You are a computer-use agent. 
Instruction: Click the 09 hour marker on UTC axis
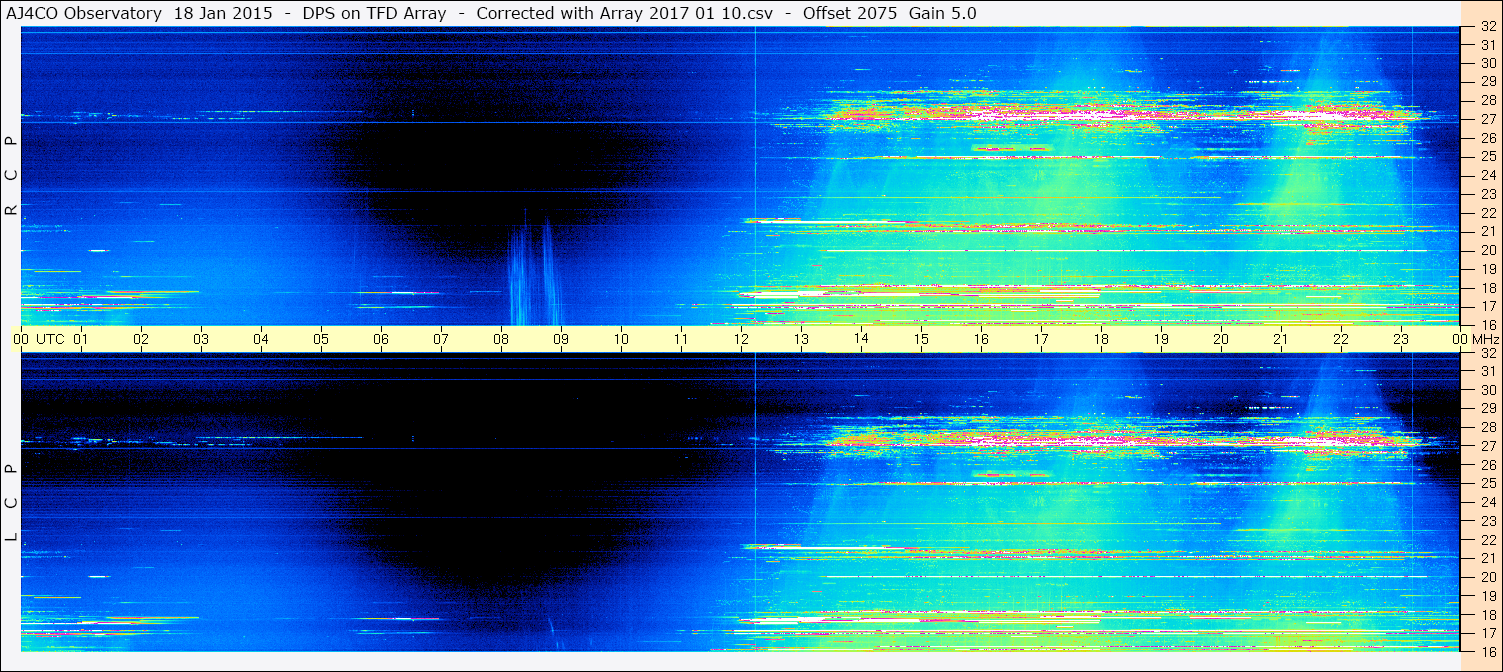561,339
